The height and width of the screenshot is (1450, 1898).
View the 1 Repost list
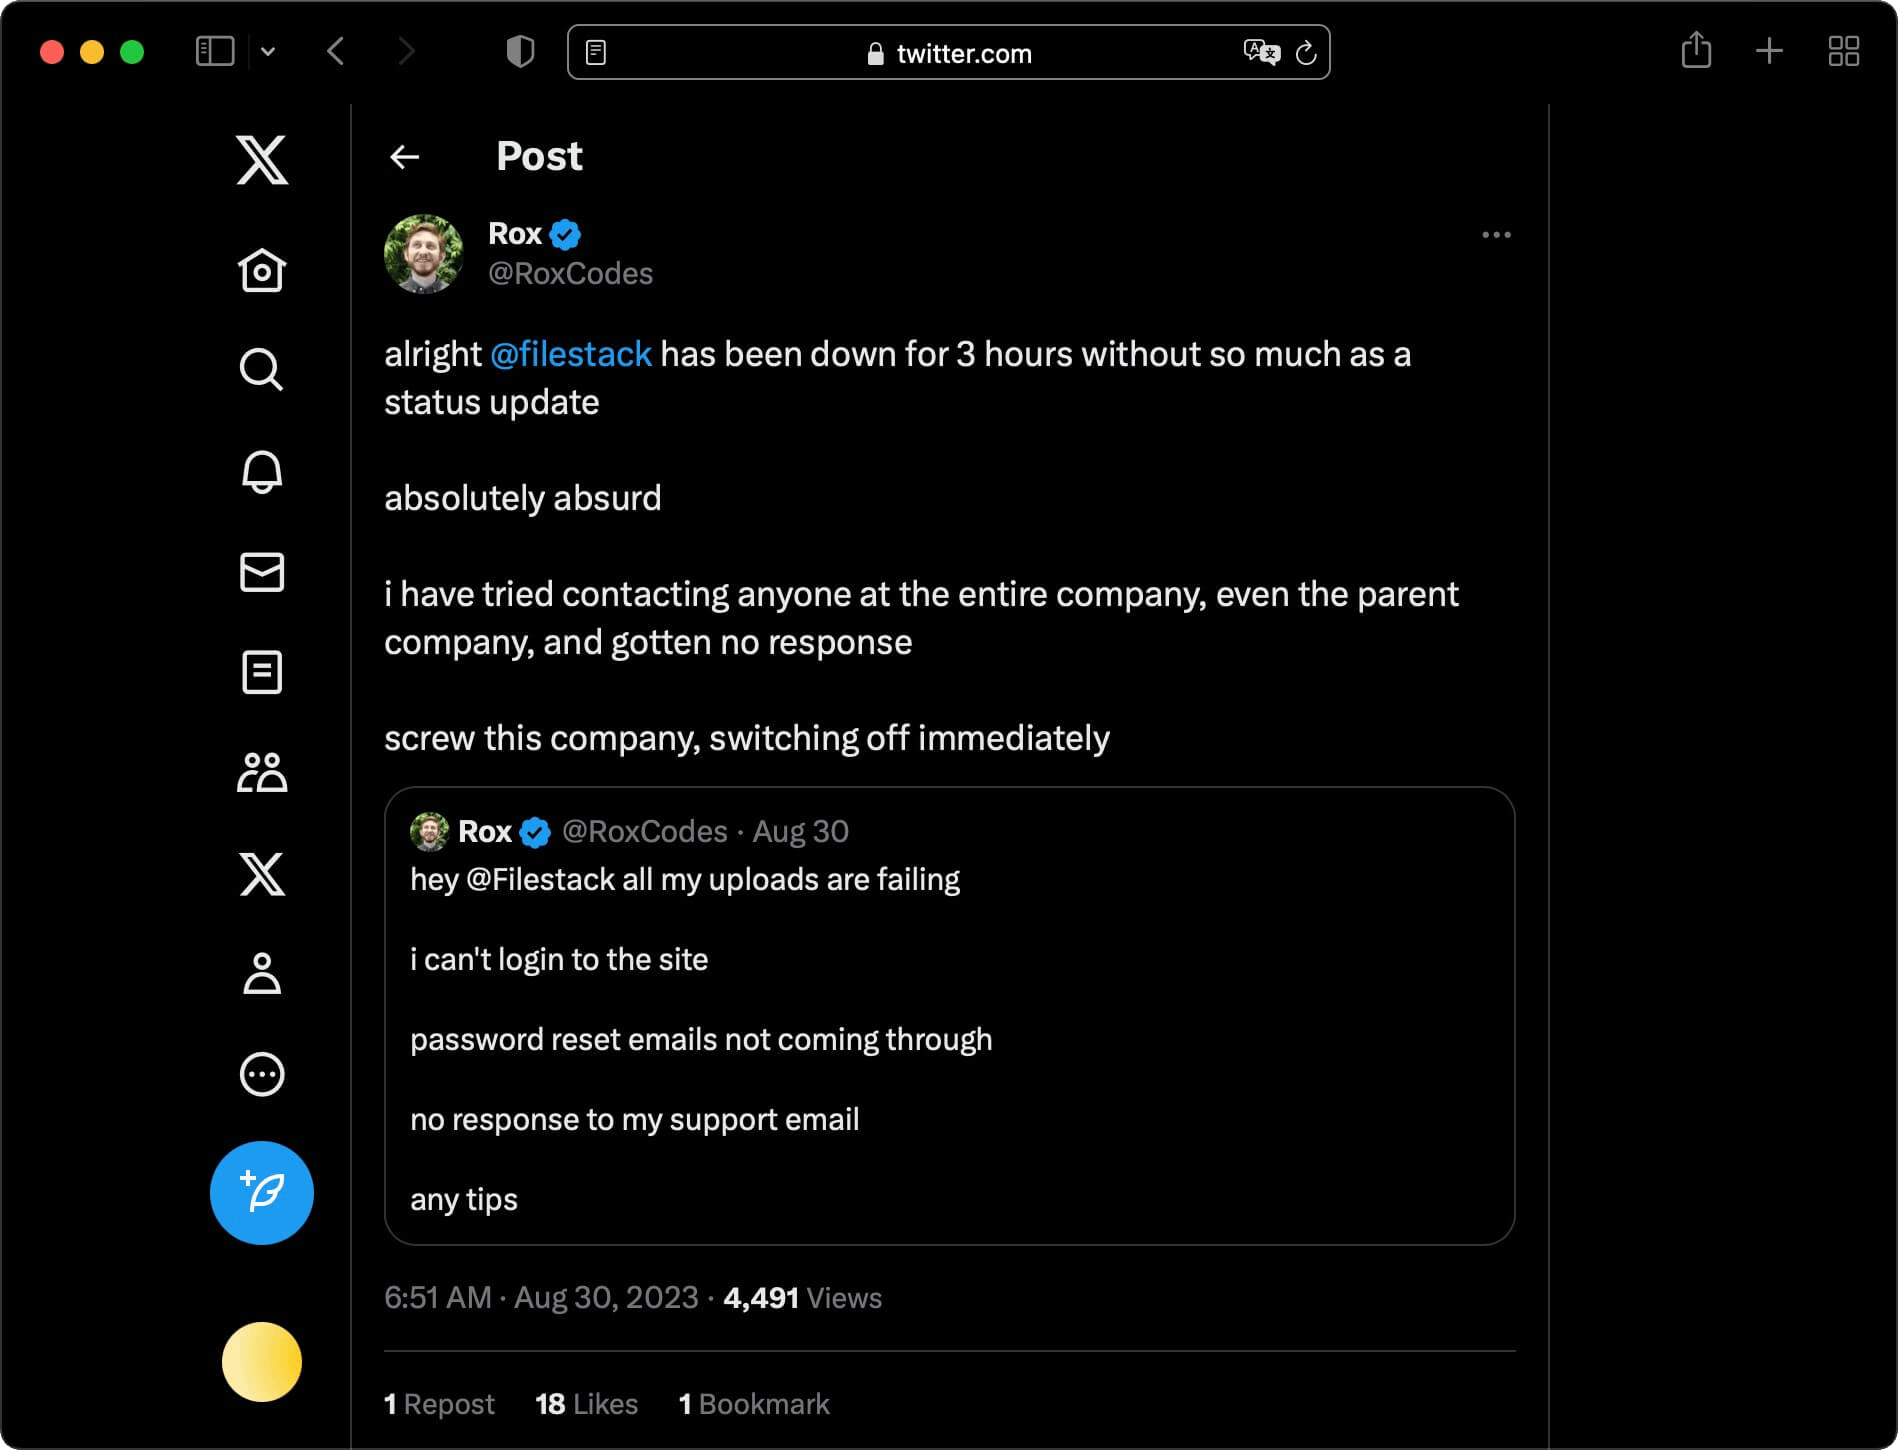[x=439, y=1404]
